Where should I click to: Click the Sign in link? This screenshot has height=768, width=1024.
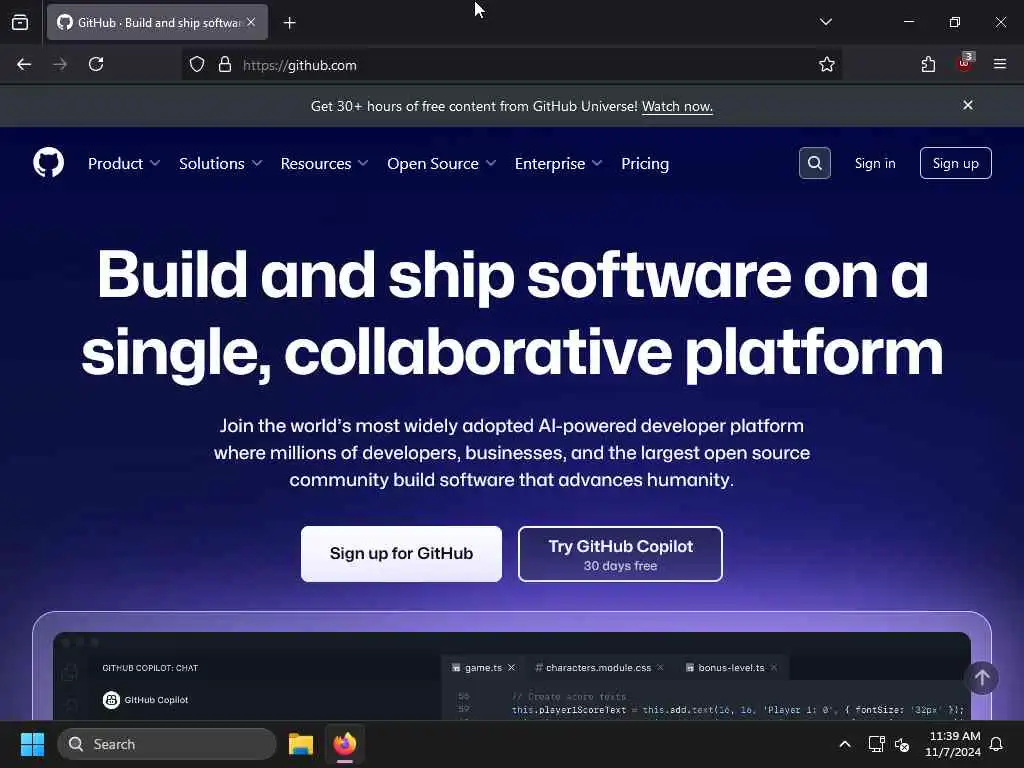click(x=875, y=163)
